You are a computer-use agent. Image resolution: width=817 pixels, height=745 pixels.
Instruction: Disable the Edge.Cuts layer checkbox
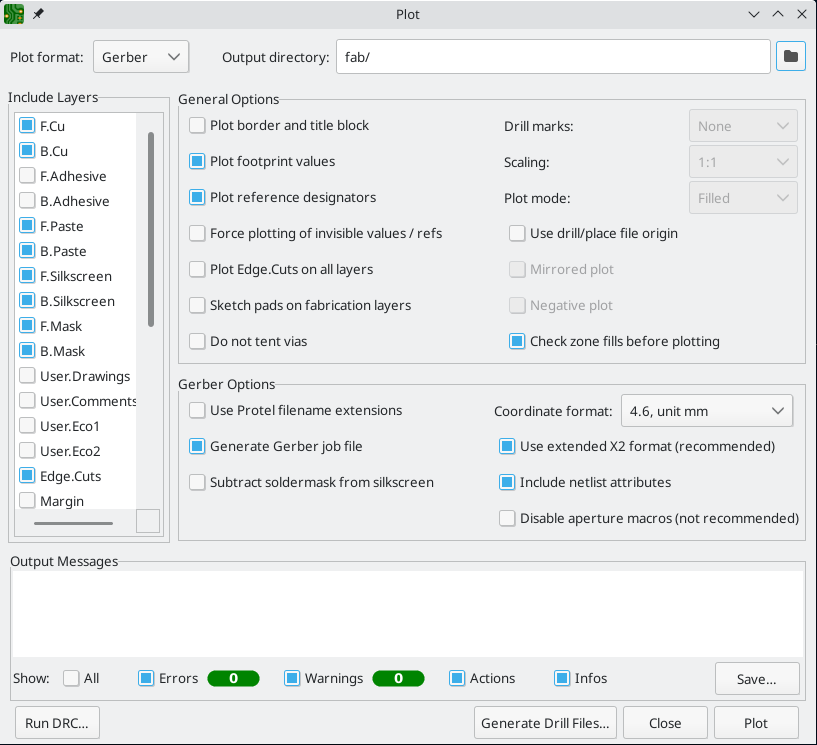[x=28, y=476]
